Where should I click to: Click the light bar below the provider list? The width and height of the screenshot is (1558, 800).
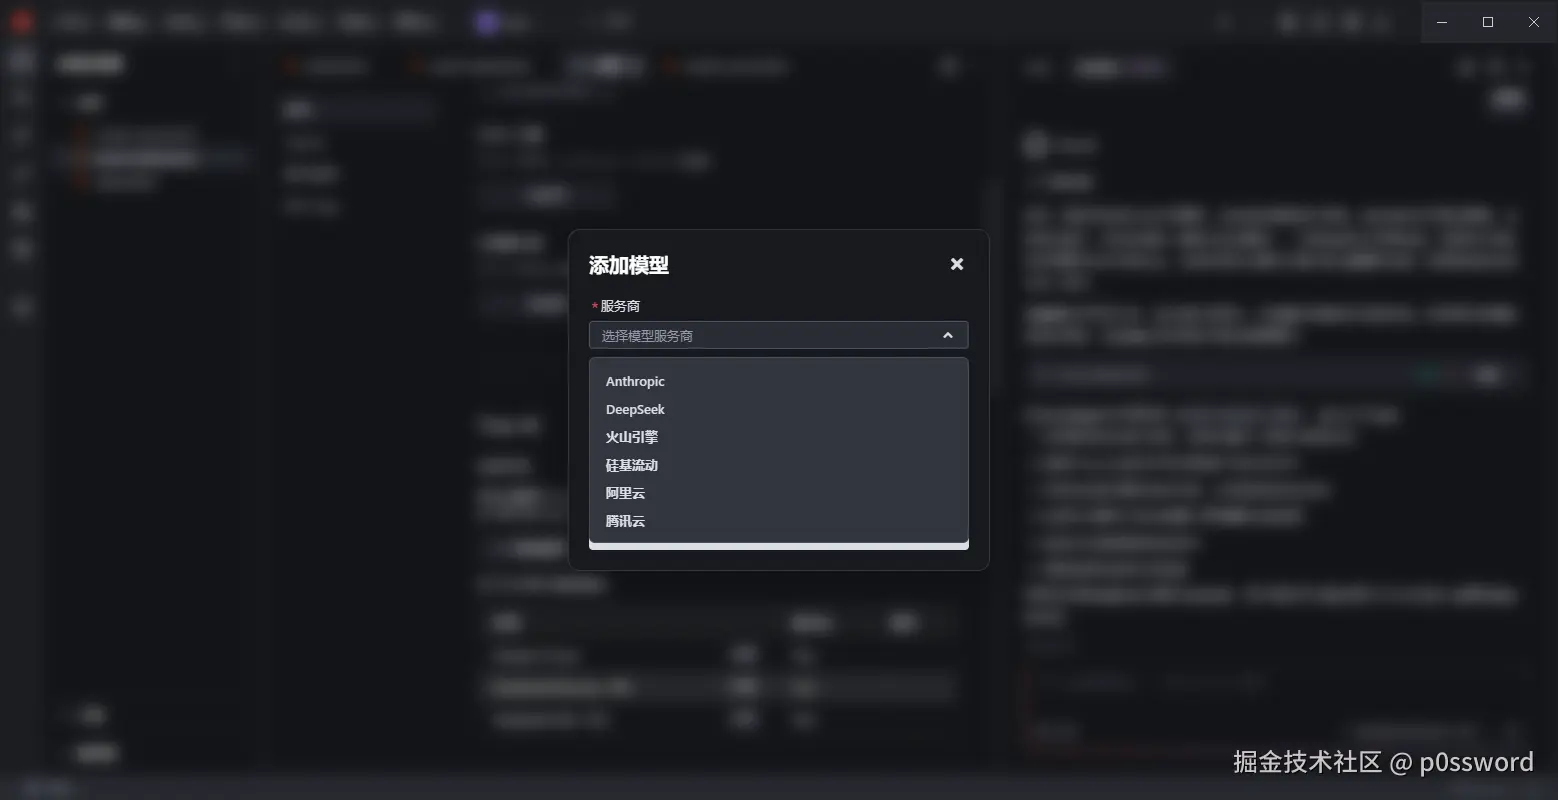coord(778,546)
